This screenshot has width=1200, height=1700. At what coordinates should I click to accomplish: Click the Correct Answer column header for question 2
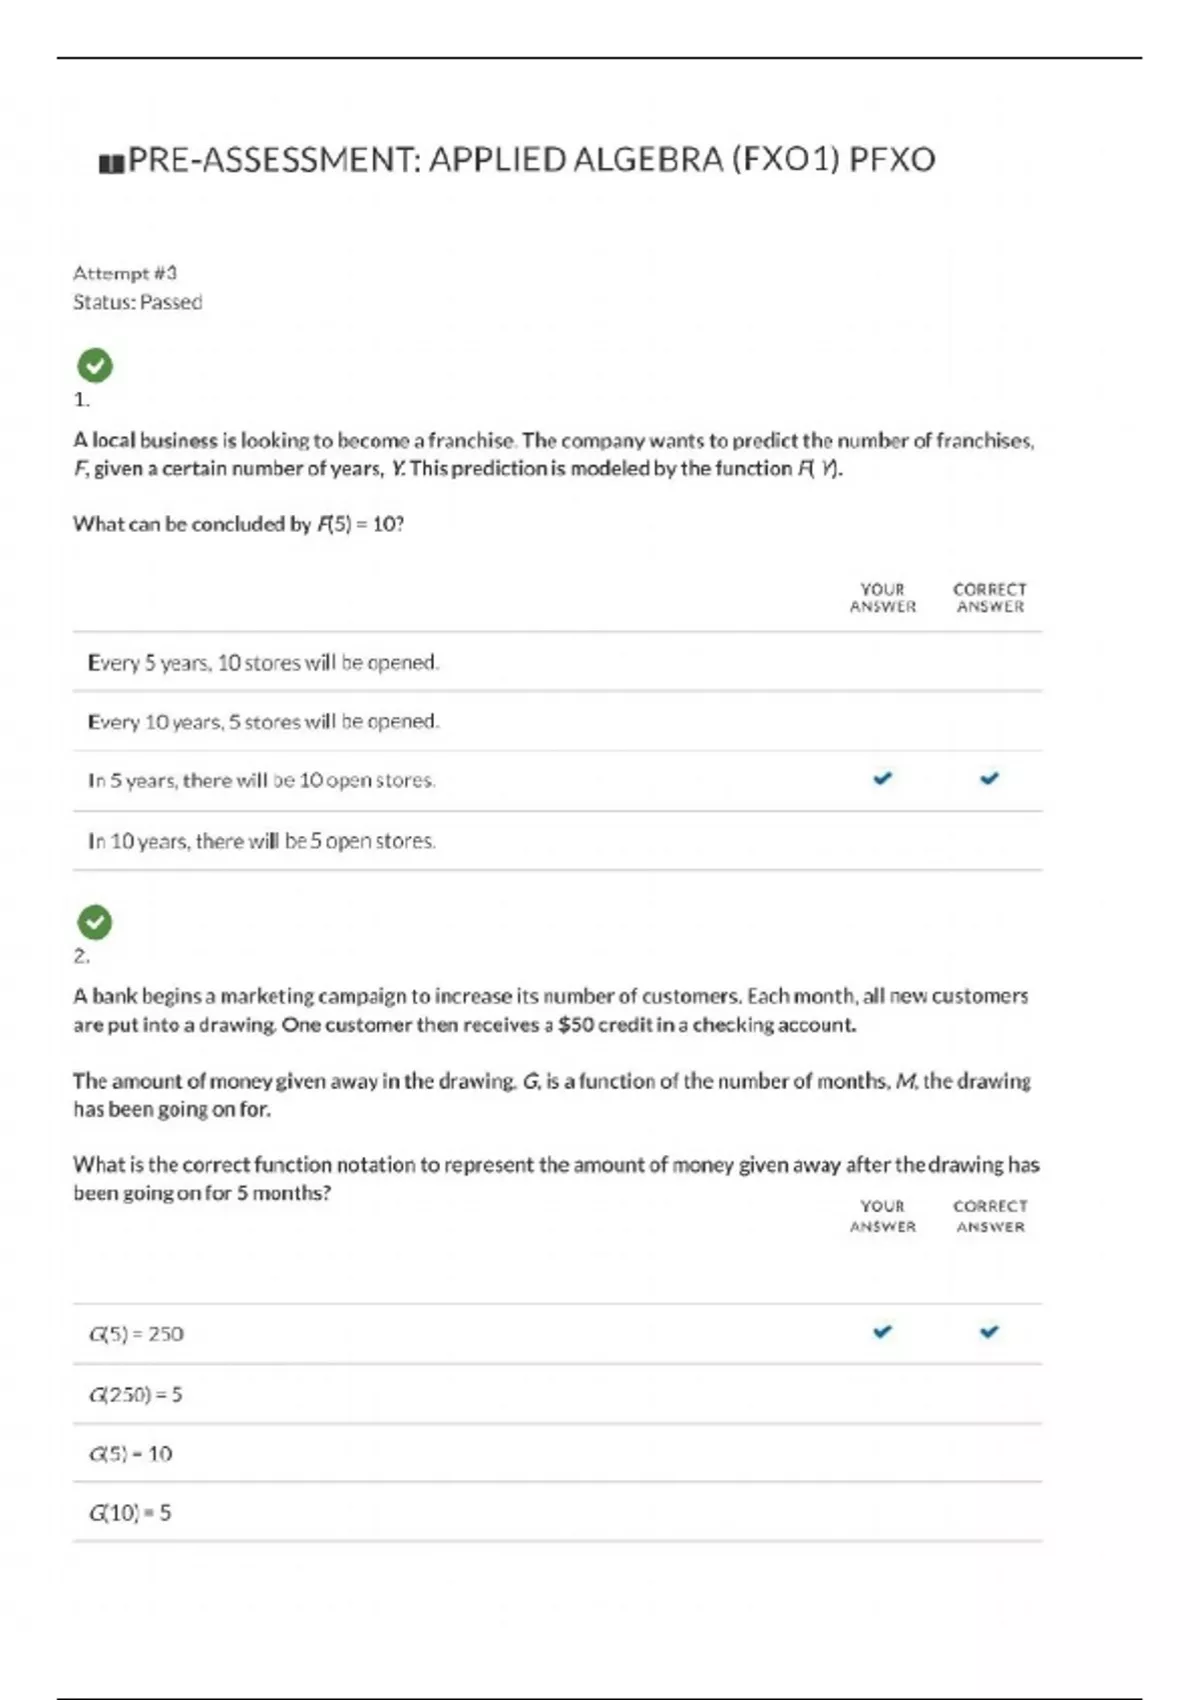click(x=990, y=1216)
